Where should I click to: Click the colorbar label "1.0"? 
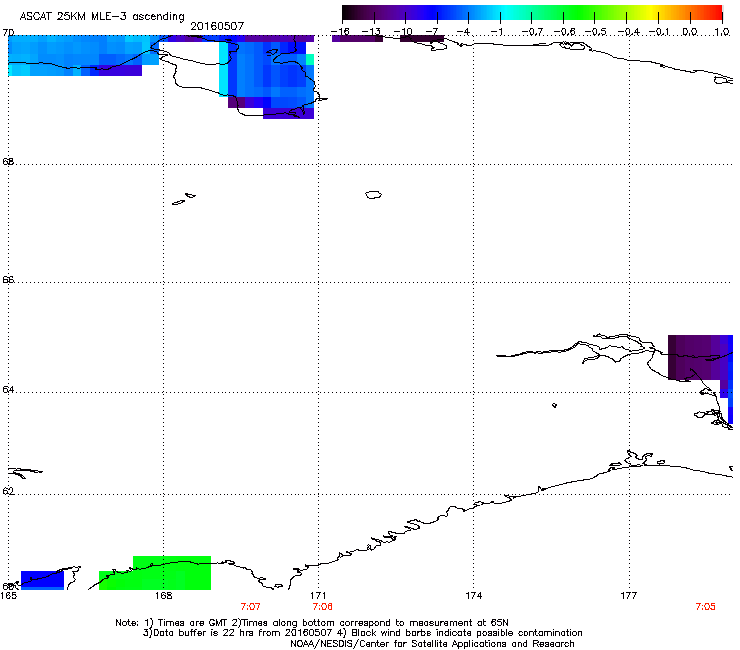pos(722,32)
